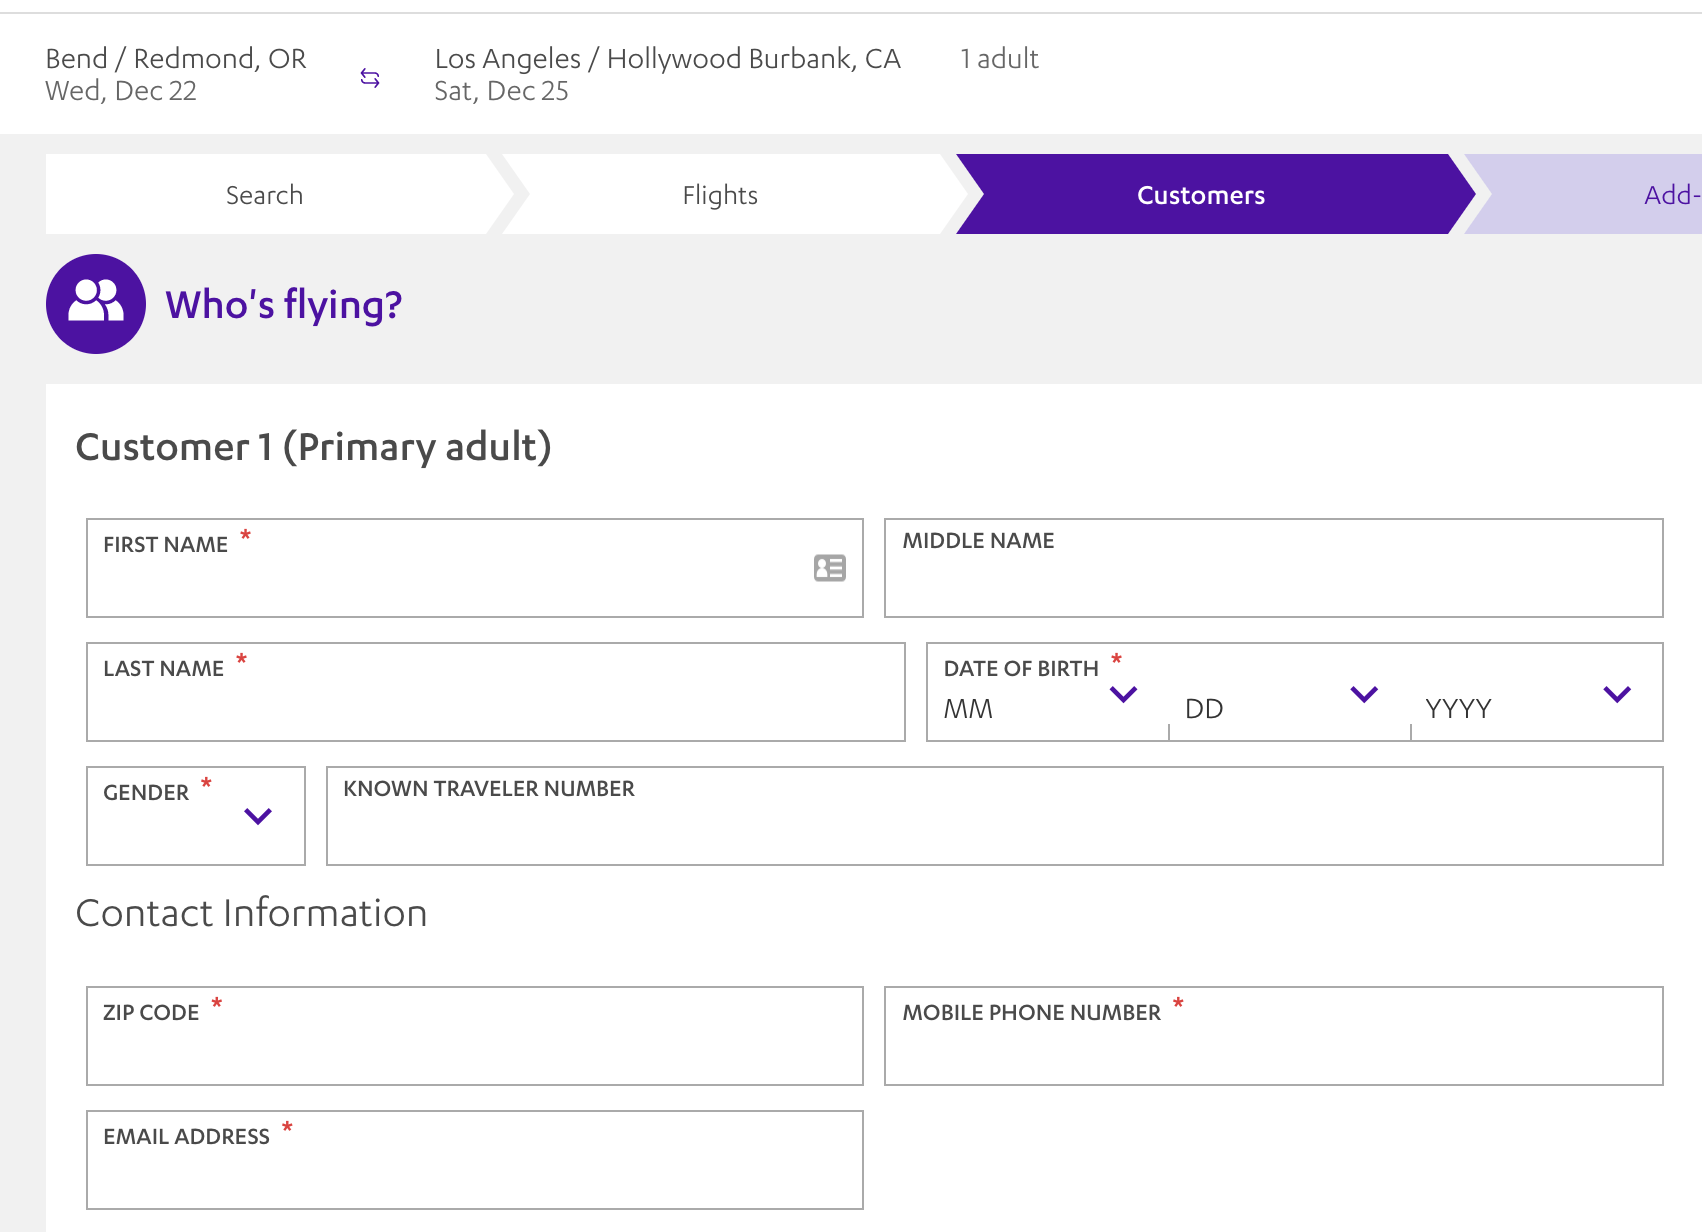Click the swap route arrows icon
1702x1232 pixels.
(370, 78)
